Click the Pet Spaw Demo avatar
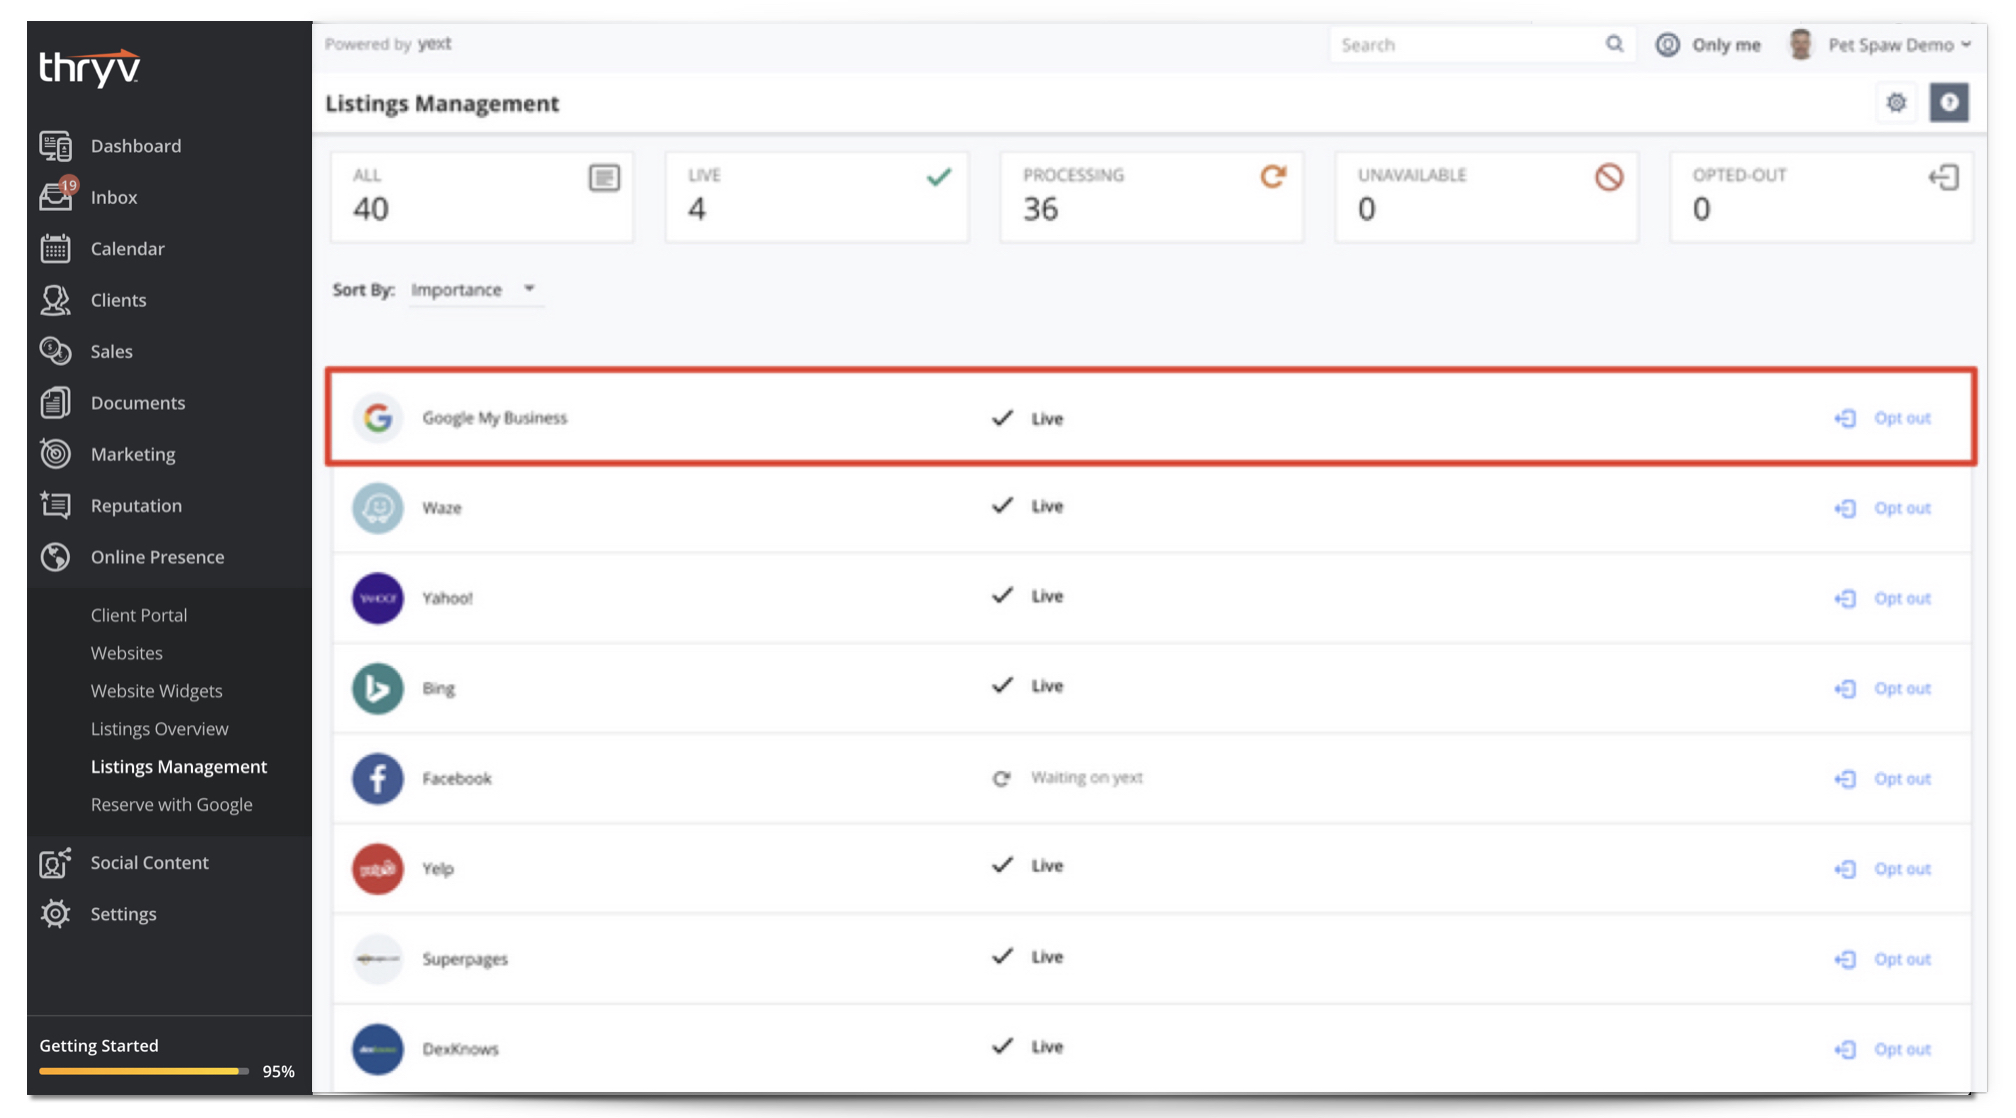Viewport: 2016px width, 1118px height. [x=1801, y=44]
